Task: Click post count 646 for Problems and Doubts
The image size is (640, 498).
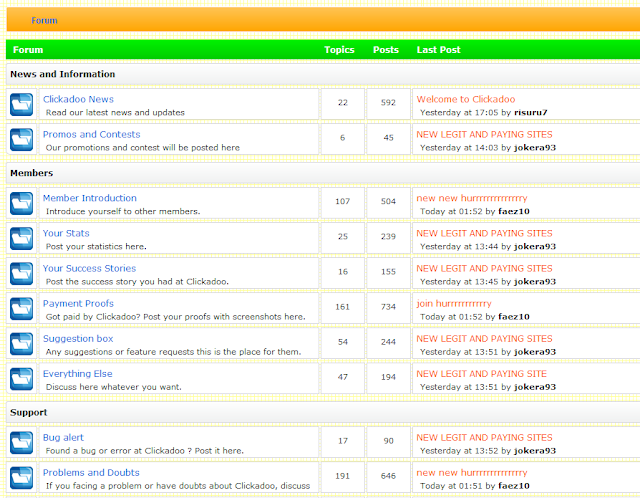Action: click(388, 476)
